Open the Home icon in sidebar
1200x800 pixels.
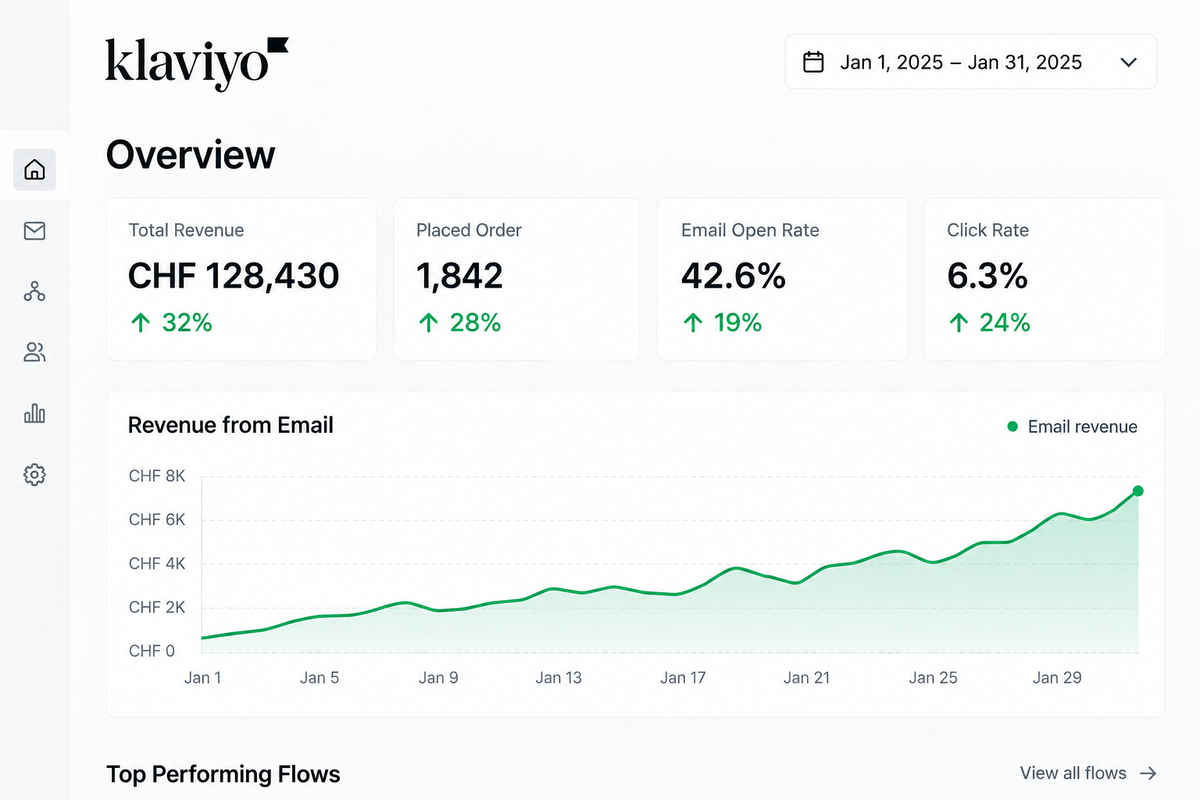(x=34, y=169)
